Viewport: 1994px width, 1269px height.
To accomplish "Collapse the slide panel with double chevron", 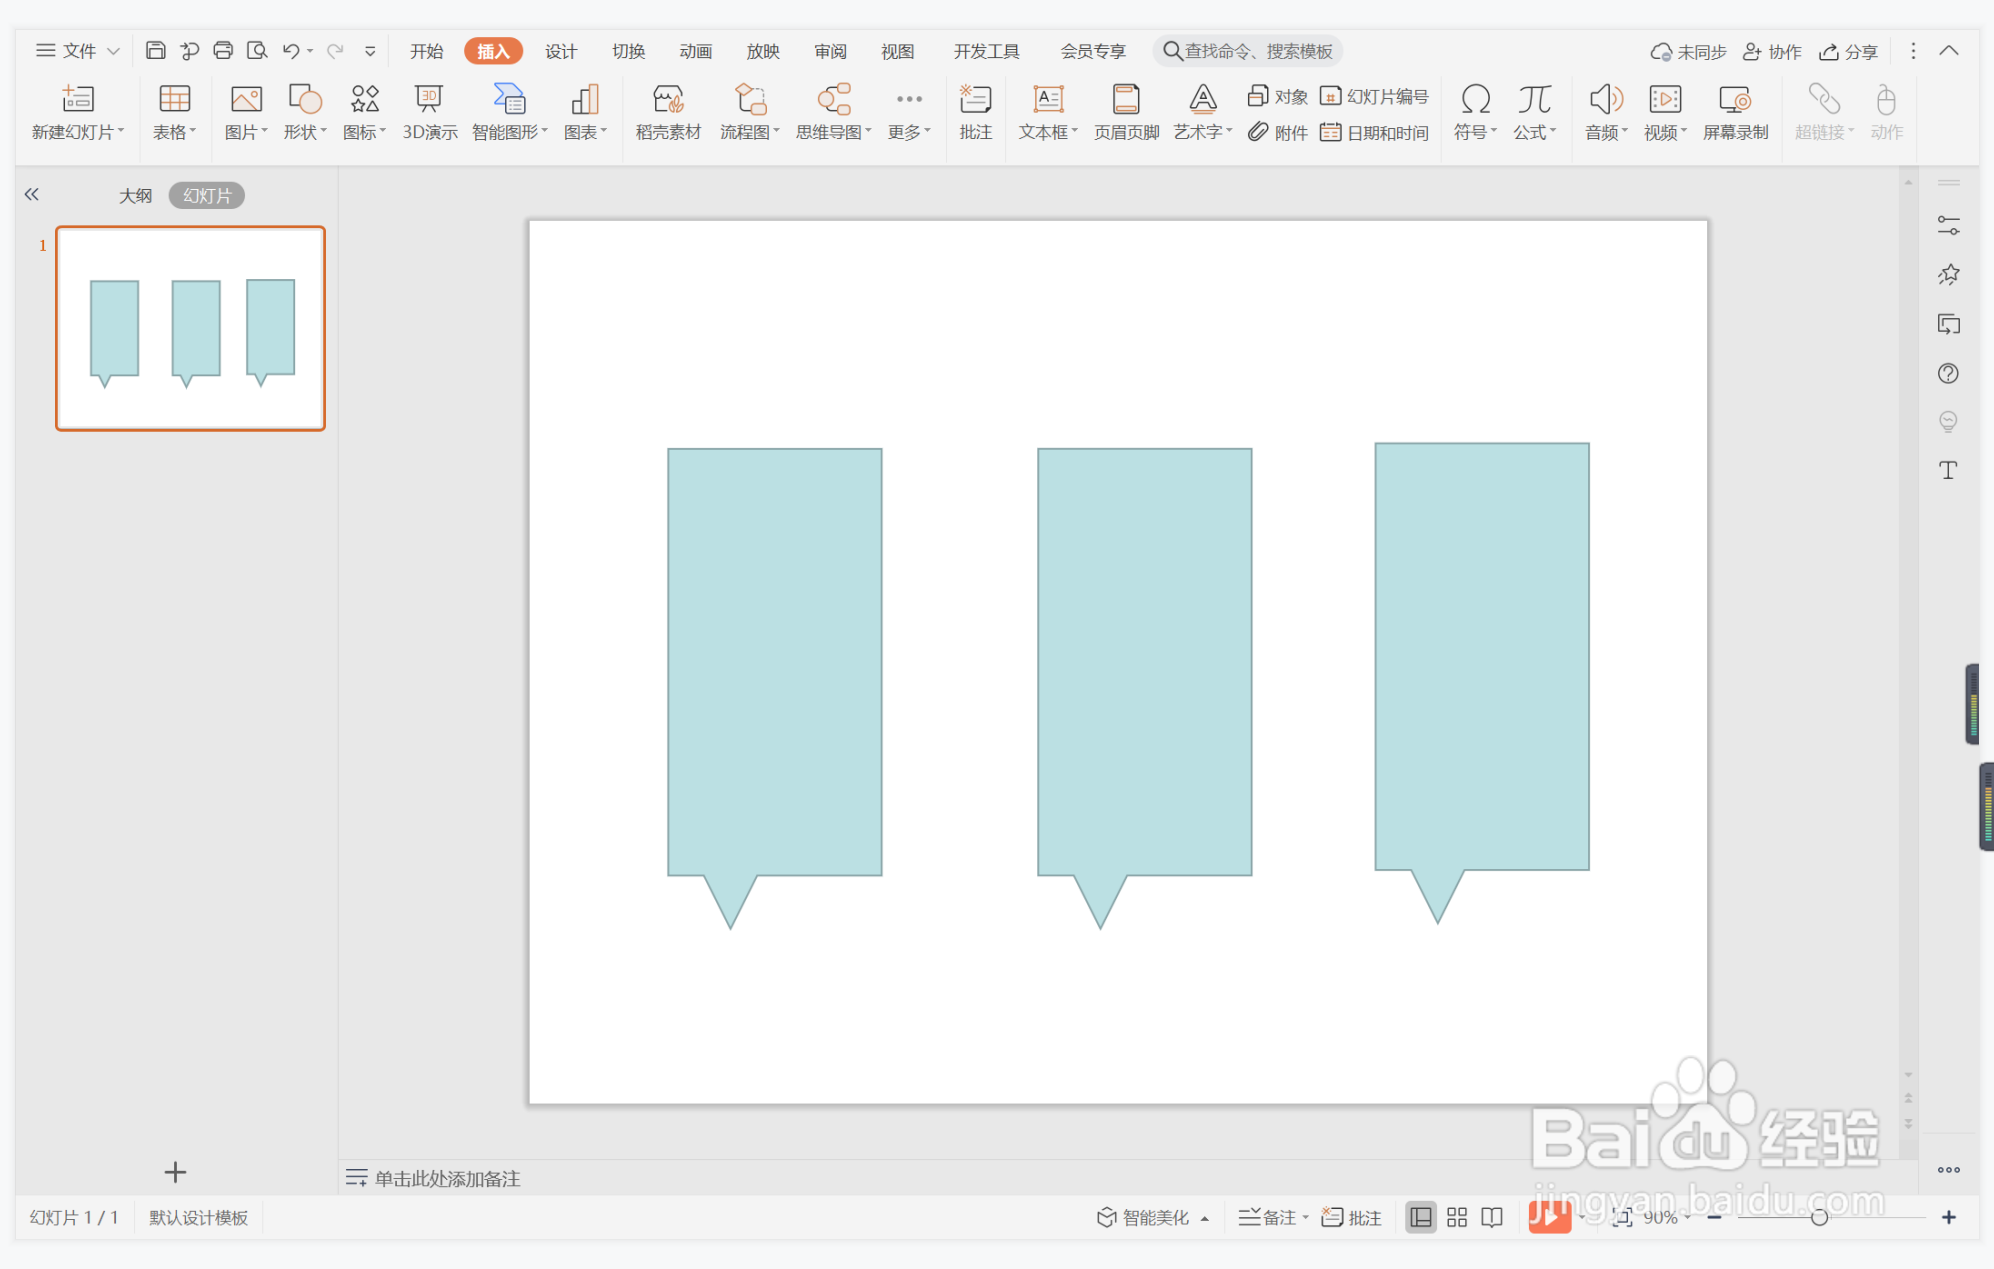I will point(32,195).
